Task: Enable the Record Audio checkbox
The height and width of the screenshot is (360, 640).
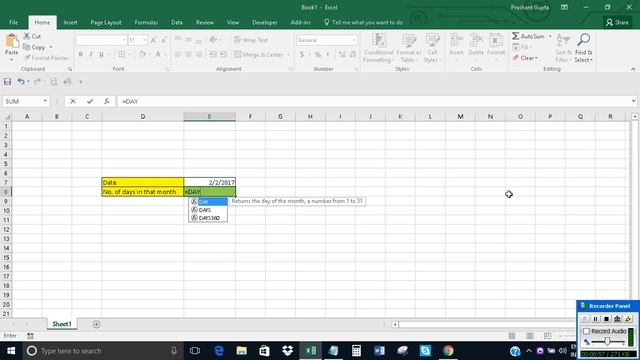Action: (587, 331)
